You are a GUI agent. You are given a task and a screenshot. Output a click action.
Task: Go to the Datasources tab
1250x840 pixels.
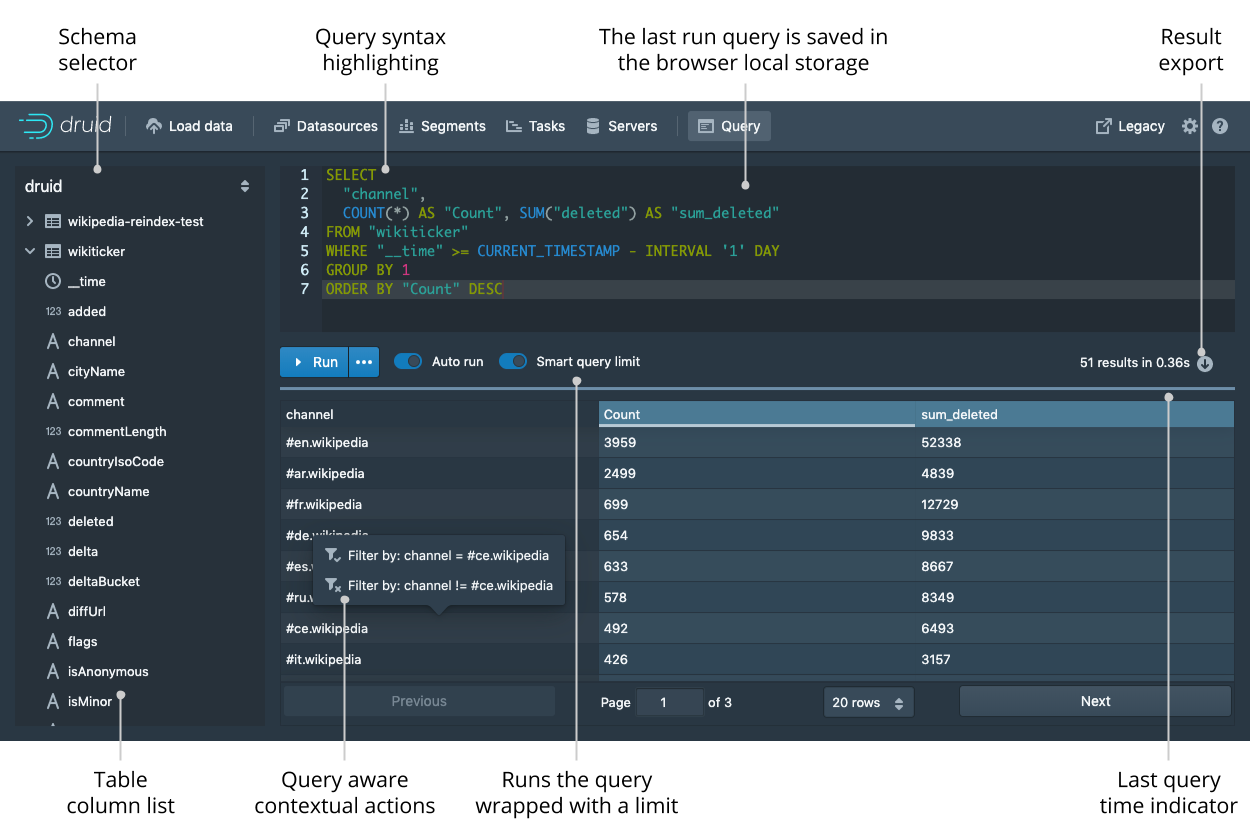(326, 126)
